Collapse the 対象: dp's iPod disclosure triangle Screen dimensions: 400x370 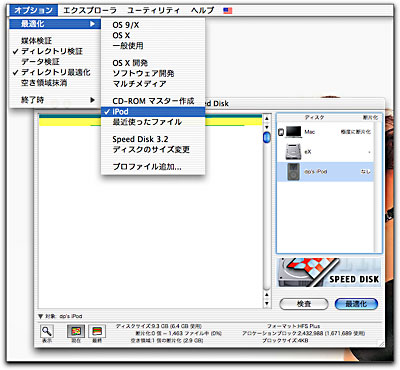click(x=41, y=316)
